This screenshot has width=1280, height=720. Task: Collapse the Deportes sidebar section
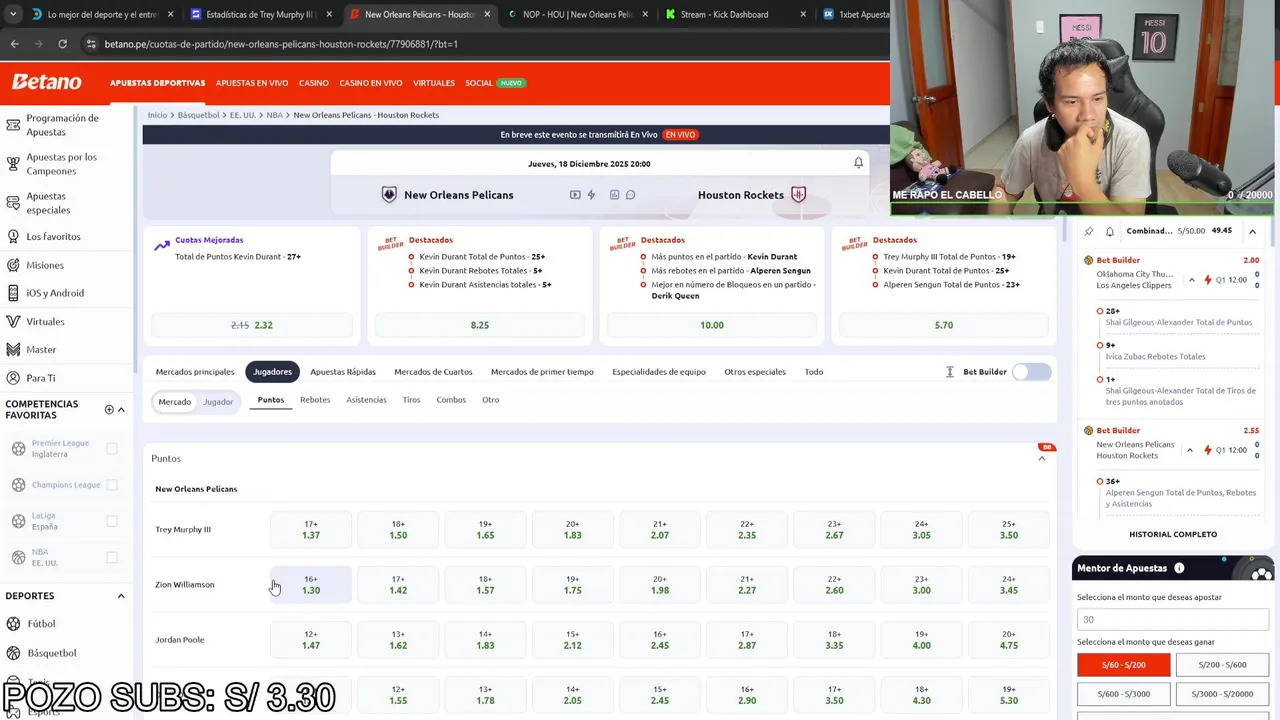pyautogui.click(x=121, y=596)
